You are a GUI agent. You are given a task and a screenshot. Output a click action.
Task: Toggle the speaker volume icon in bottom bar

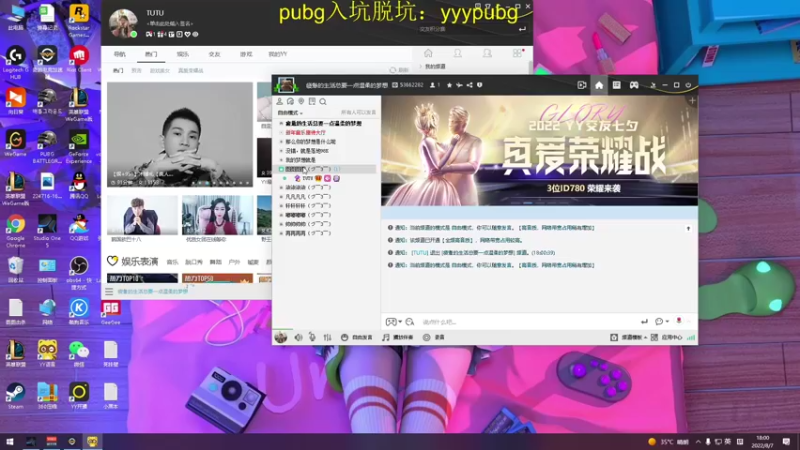(298, 337)
